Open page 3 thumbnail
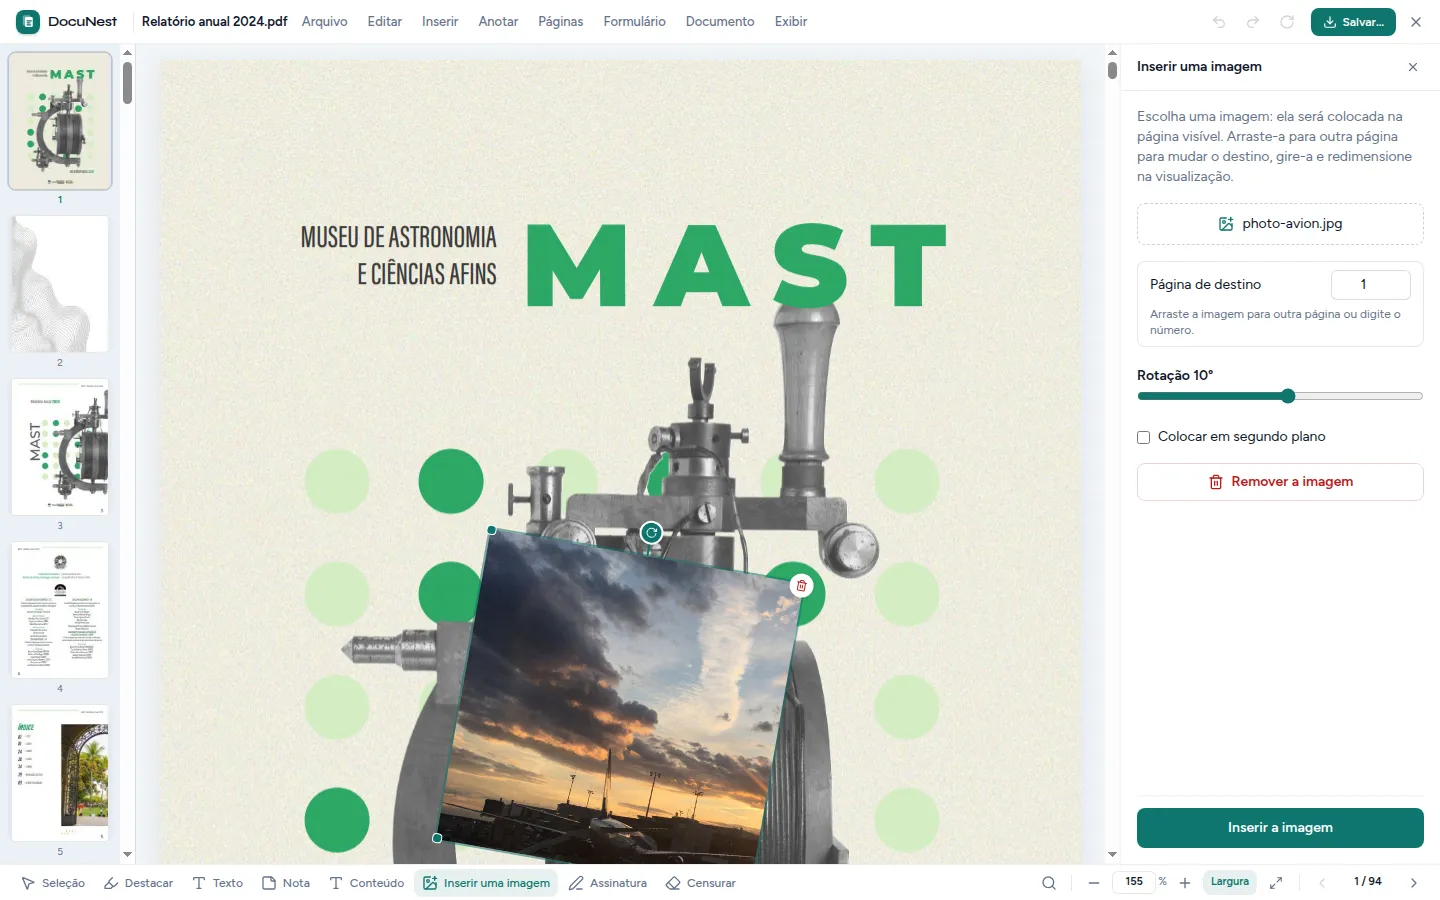 pos(60,447)
